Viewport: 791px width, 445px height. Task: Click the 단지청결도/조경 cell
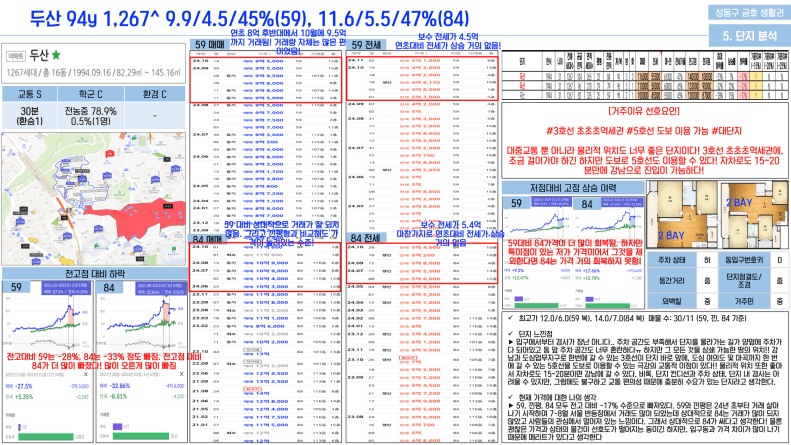(744, 281)
